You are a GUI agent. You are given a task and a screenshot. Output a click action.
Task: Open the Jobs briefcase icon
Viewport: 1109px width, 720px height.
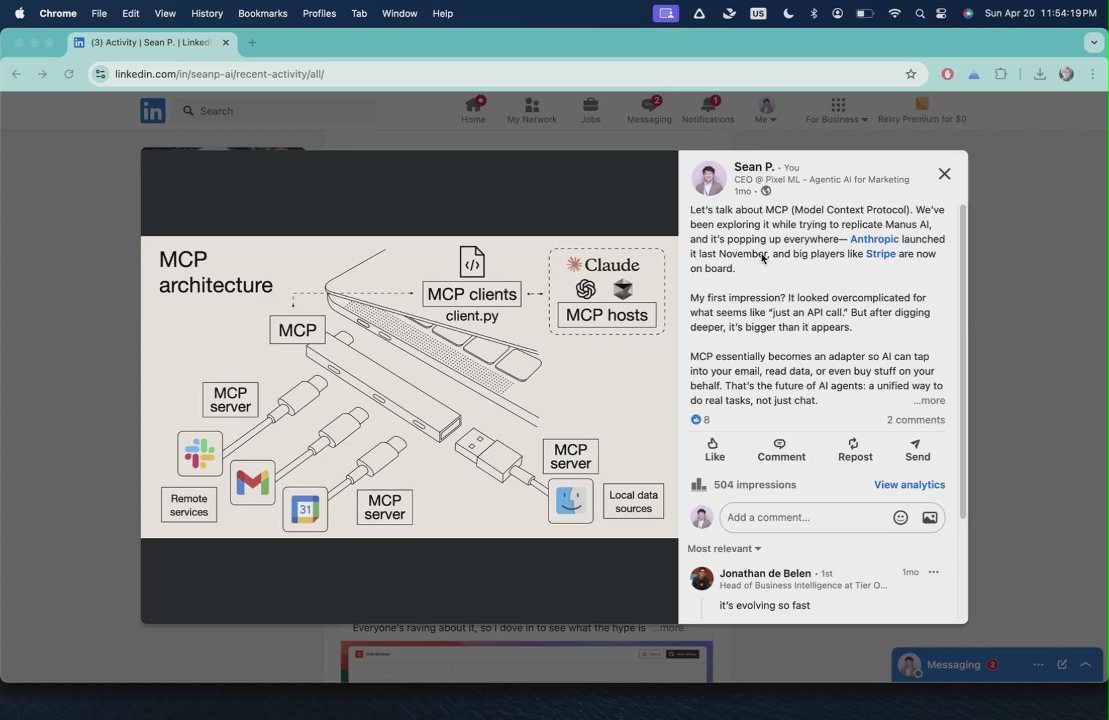click(x=591, y=110)
